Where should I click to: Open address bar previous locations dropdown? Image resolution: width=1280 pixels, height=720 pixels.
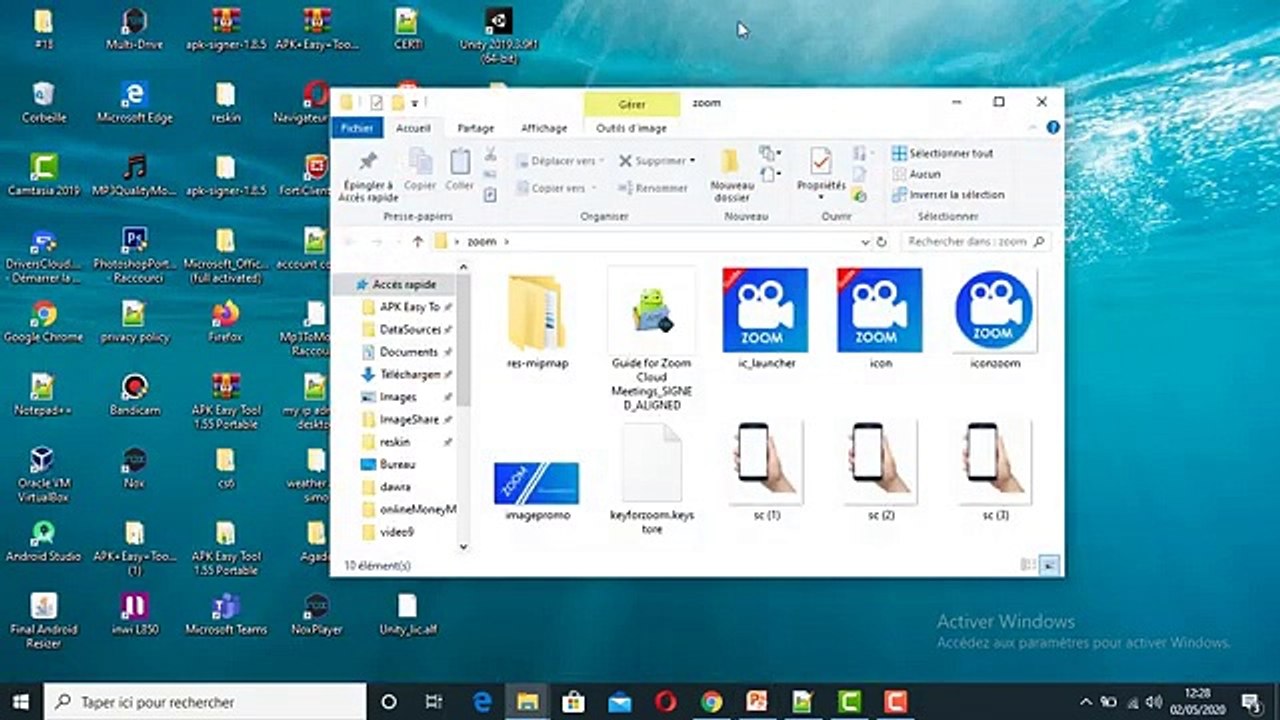pos(865,242)
